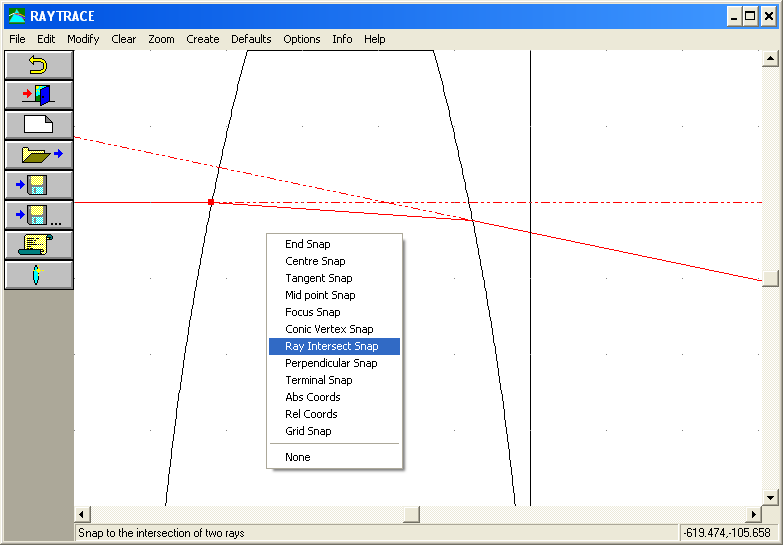Viewport: 783px width, 545px height.
Task: Click the horizontal scrollbar right arrow
Action: (754, 514)
